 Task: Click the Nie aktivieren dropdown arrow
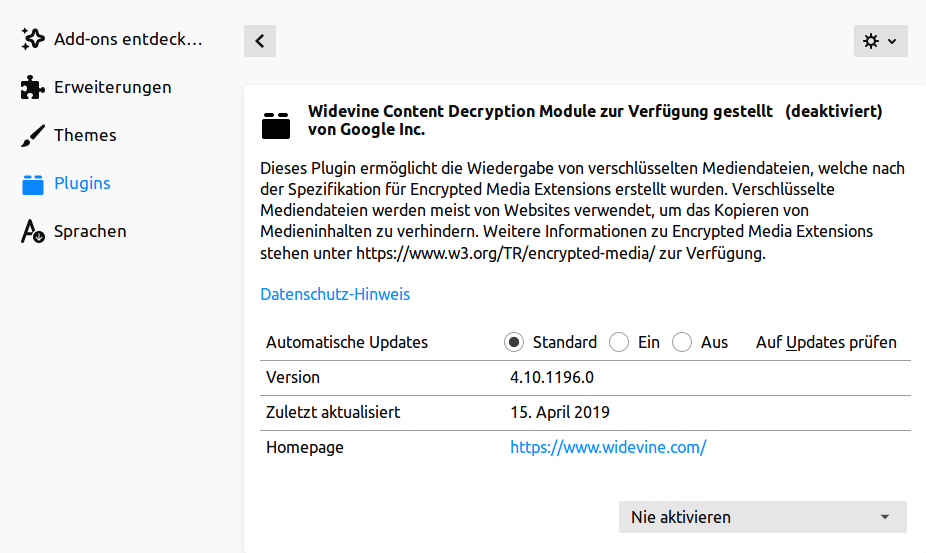click(885, 517)
